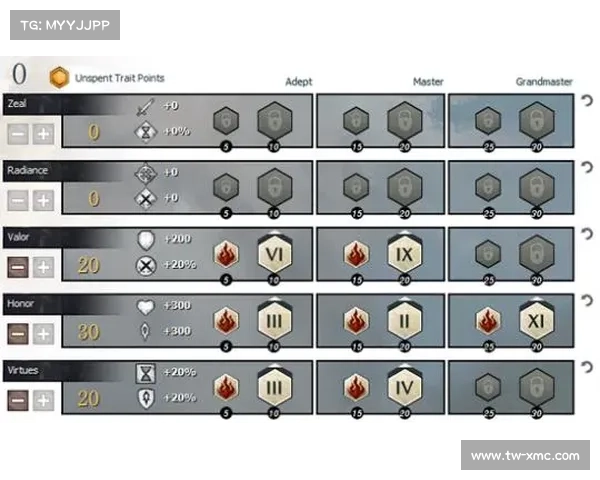600x480 pixels.
Task: Add a point to the Radiance trait line
Action: tap(43, 200)
